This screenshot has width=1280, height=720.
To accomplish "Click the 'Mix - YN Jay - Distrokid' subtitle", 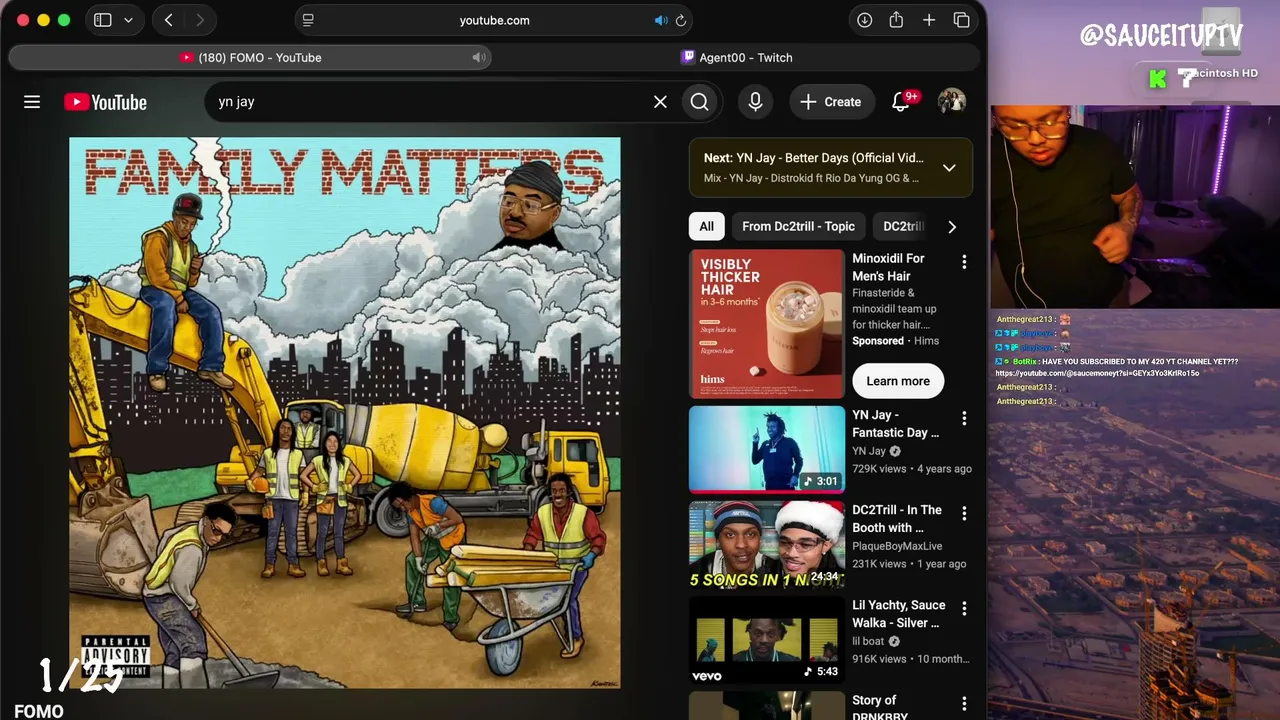I will (811, 179).
